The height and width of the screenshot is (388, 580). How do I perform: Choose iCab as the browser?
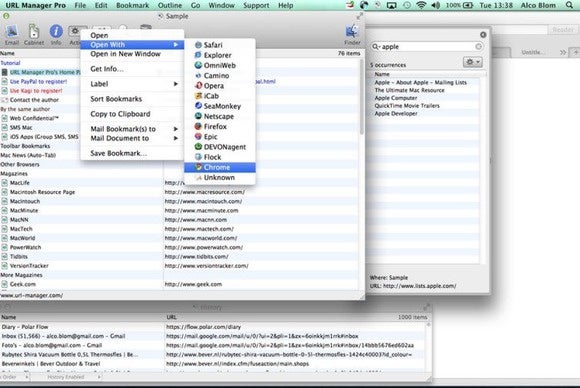click(220, 96)
